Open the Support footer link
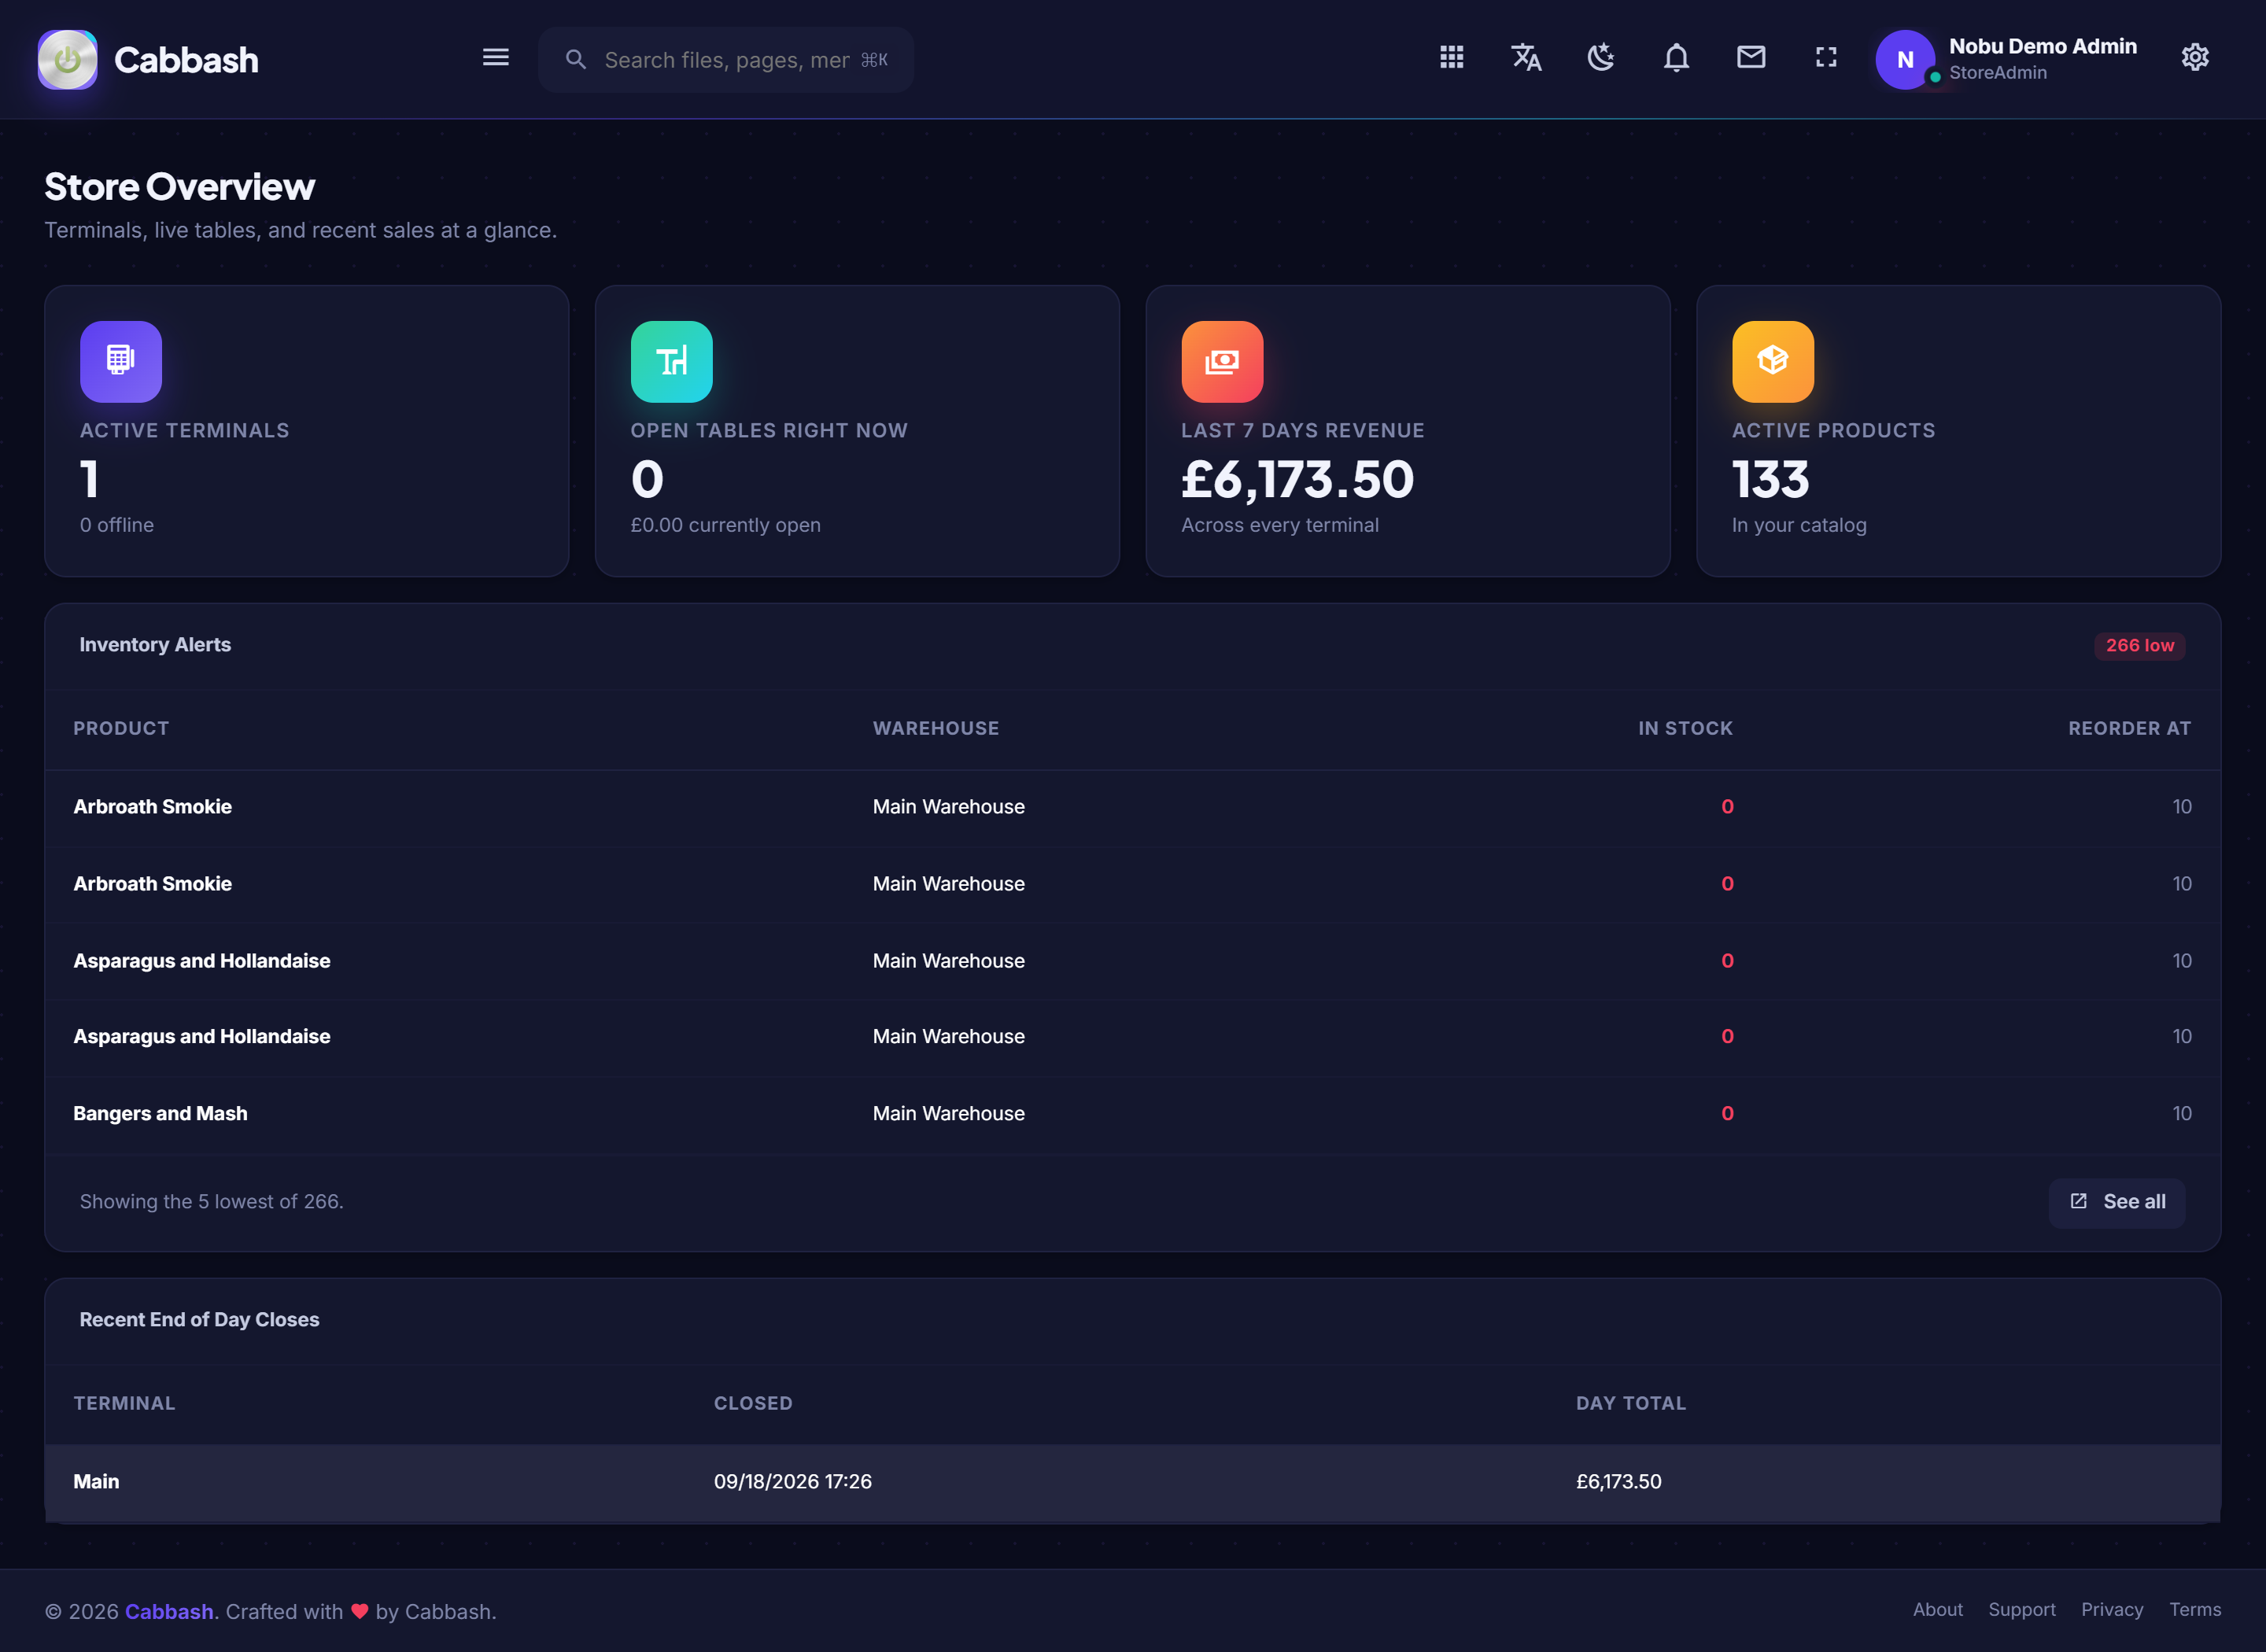The height and width of the screenshot is (1652, 2266). 2022,1610
